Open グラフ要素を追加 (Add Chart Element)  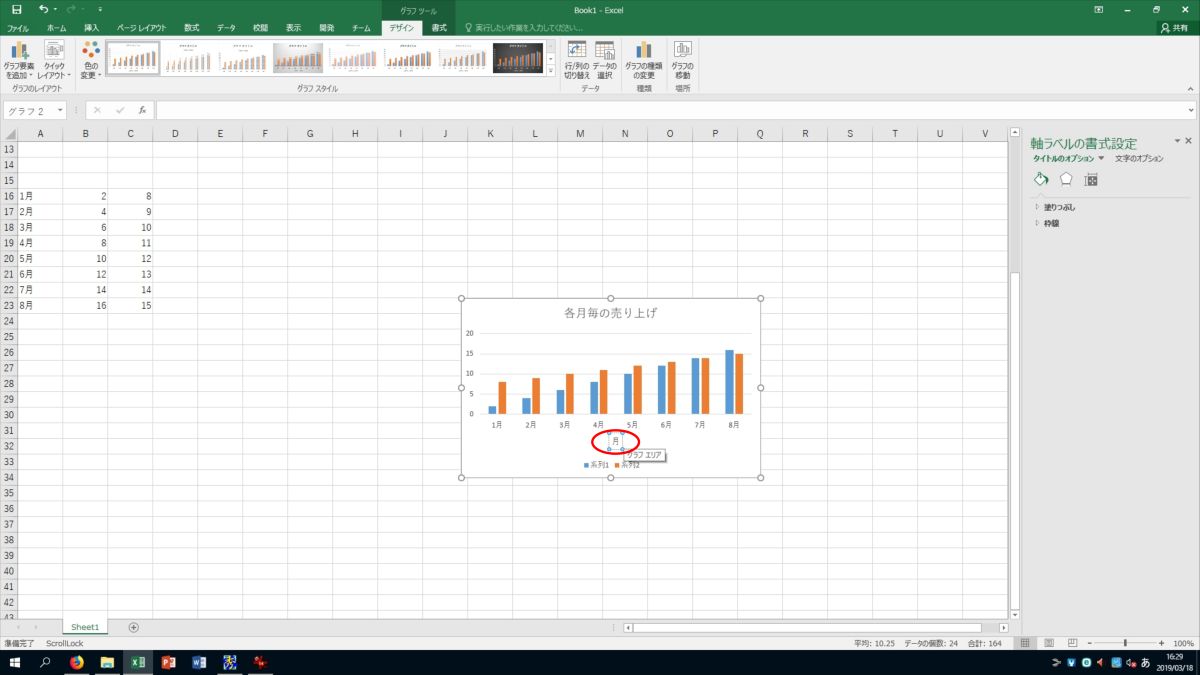click(x=18, y=60)
